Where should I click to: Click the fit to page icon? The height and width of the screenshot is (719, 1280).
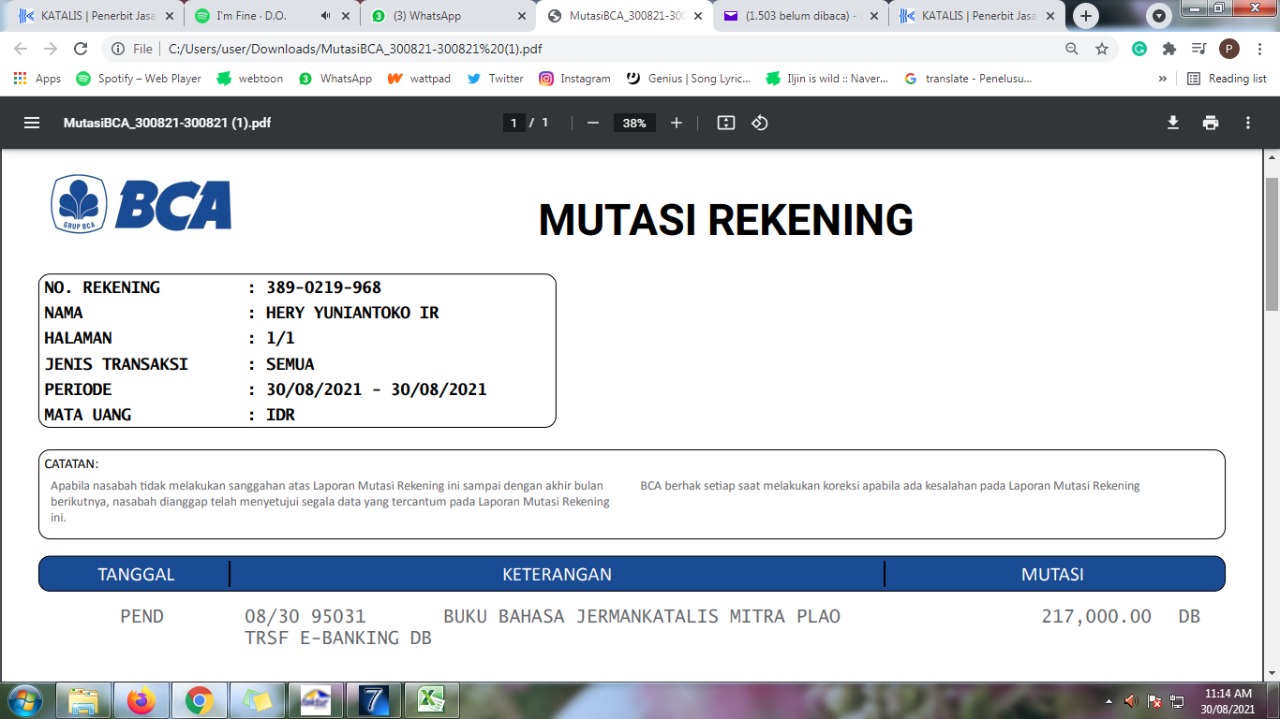[726, 123]
